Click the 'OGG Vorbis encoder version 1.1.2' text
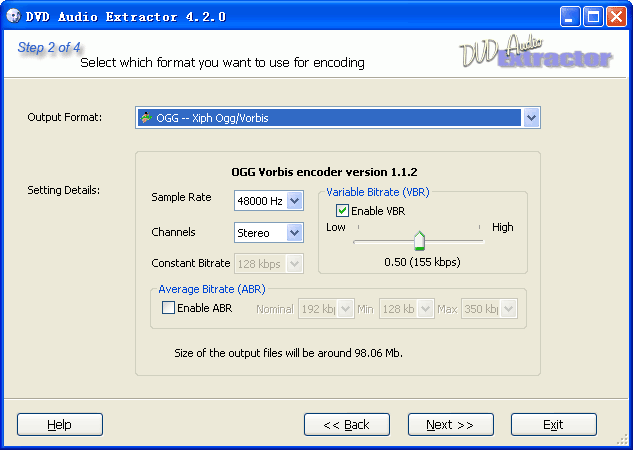The image size is (633, 450). [x=324, y=172]
